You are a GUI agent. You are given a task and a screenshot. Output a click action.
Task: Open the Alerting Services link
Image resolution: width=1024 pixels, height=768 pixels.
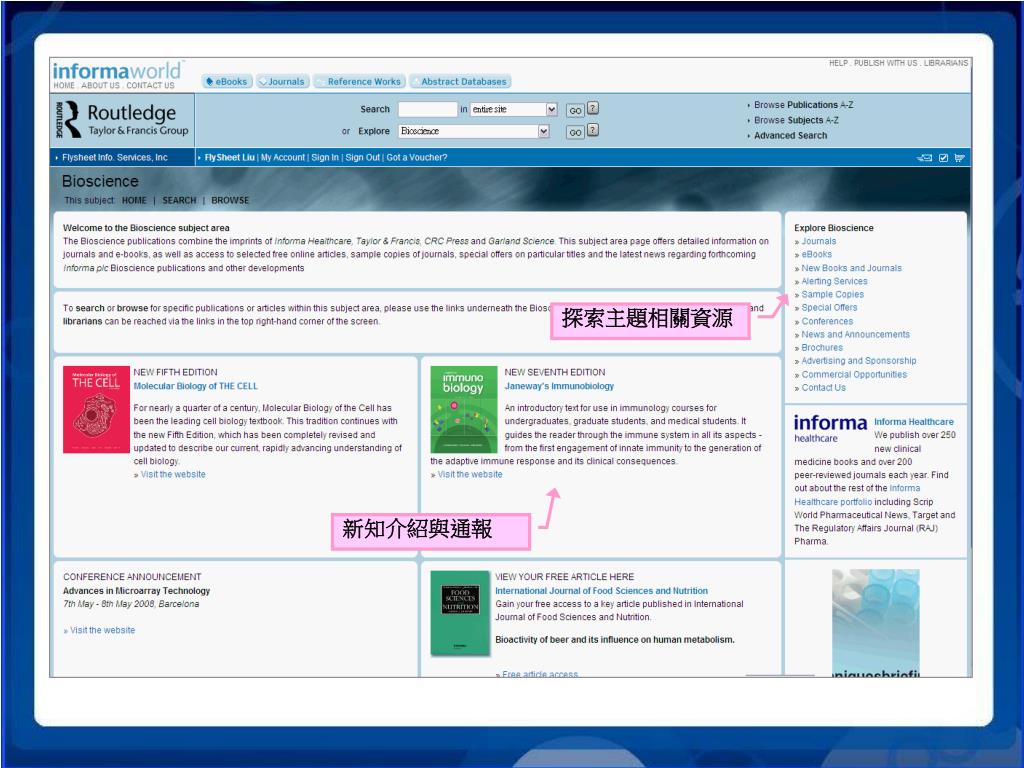(835, 281)
